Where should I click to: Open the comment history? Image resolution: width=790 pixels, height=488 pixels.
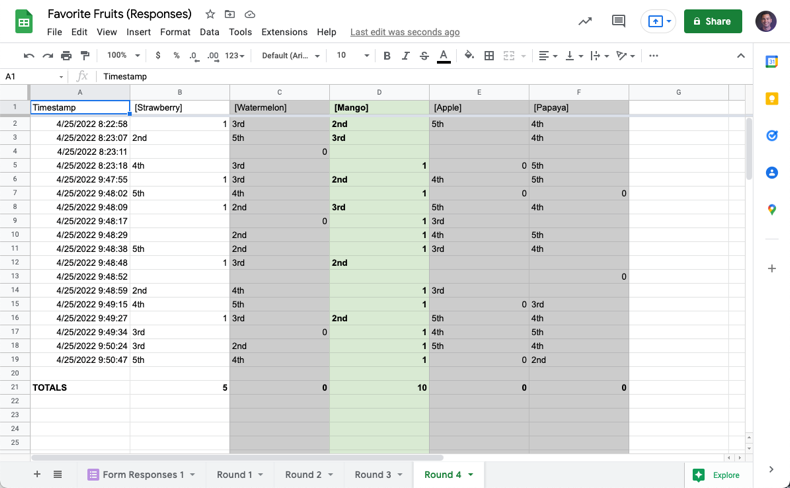[x=618, y=21]
